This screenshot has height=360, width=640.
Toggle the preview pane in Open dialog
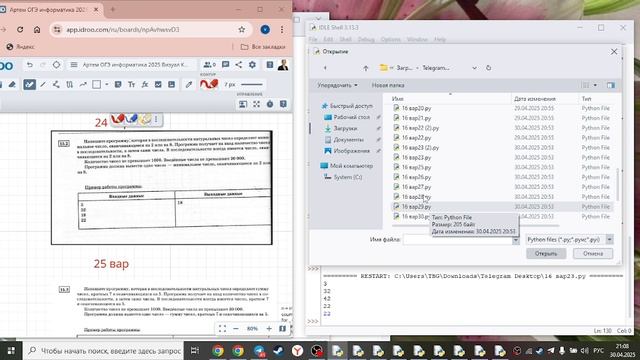611,85
